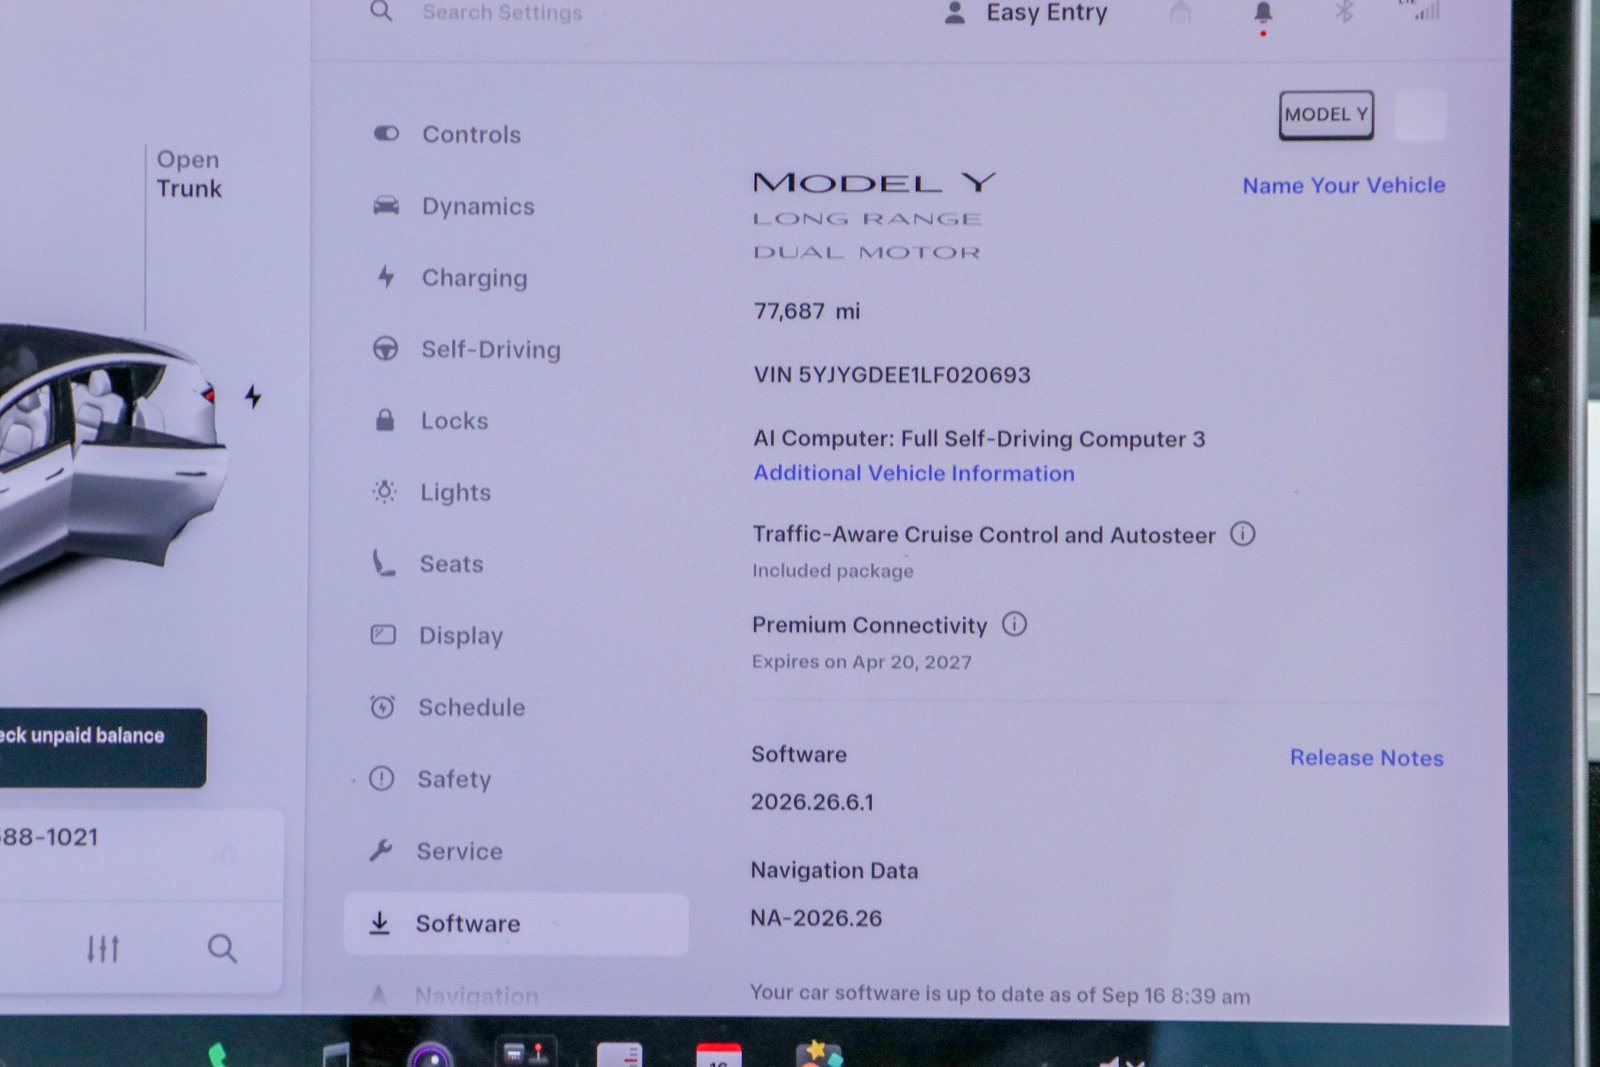Show info for Traffic-Aware Cruise Control
The image size is (1600, 1067).
pyautogui.click(x=1242, y=534)
